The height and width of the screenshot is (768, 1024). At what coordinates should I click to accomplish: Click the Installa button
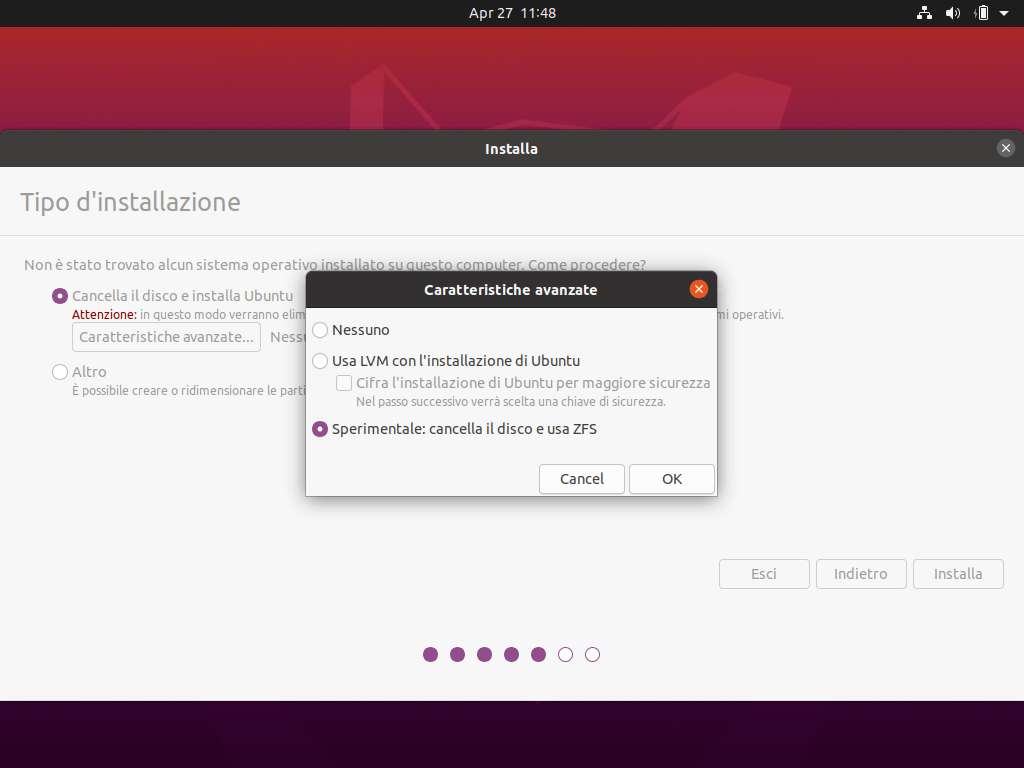pyautogui.click(x=958, y=574)
